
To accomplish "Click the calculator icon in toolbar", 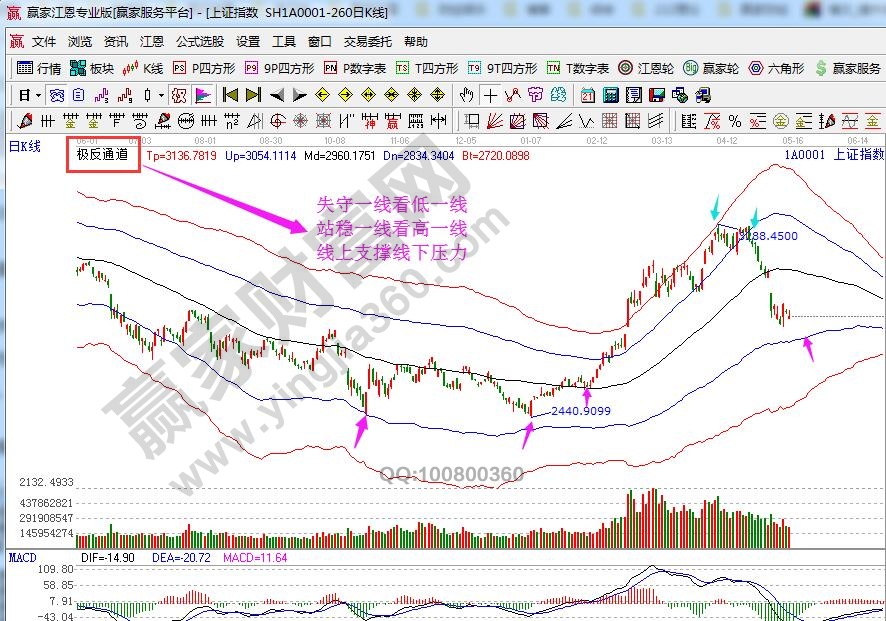I will pyautogui.click(x=608, y=95).
